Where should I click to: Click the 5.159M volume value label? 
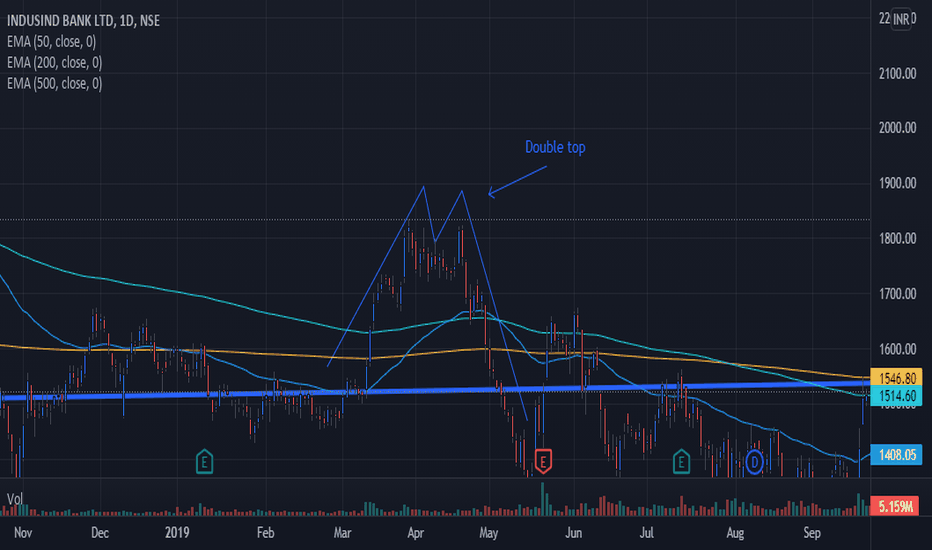tap(895, 507)
